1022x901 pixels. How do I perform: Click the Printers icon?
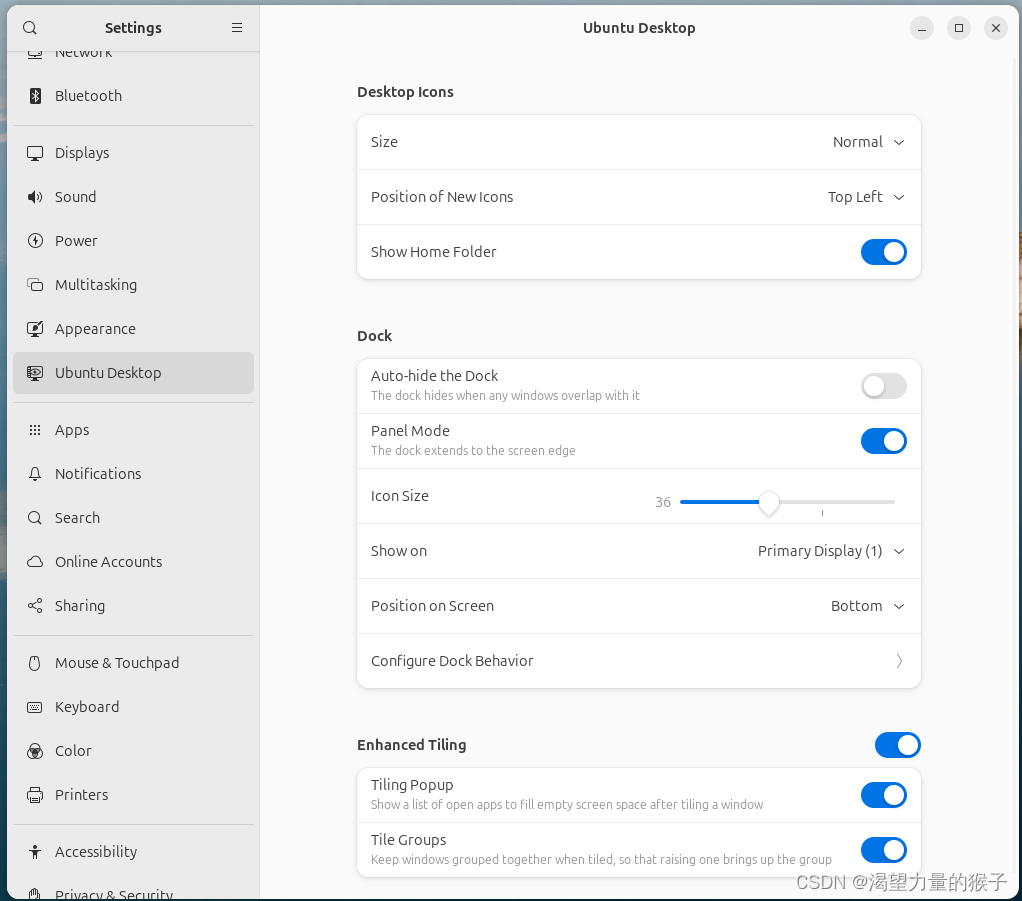tap(35, 795)
